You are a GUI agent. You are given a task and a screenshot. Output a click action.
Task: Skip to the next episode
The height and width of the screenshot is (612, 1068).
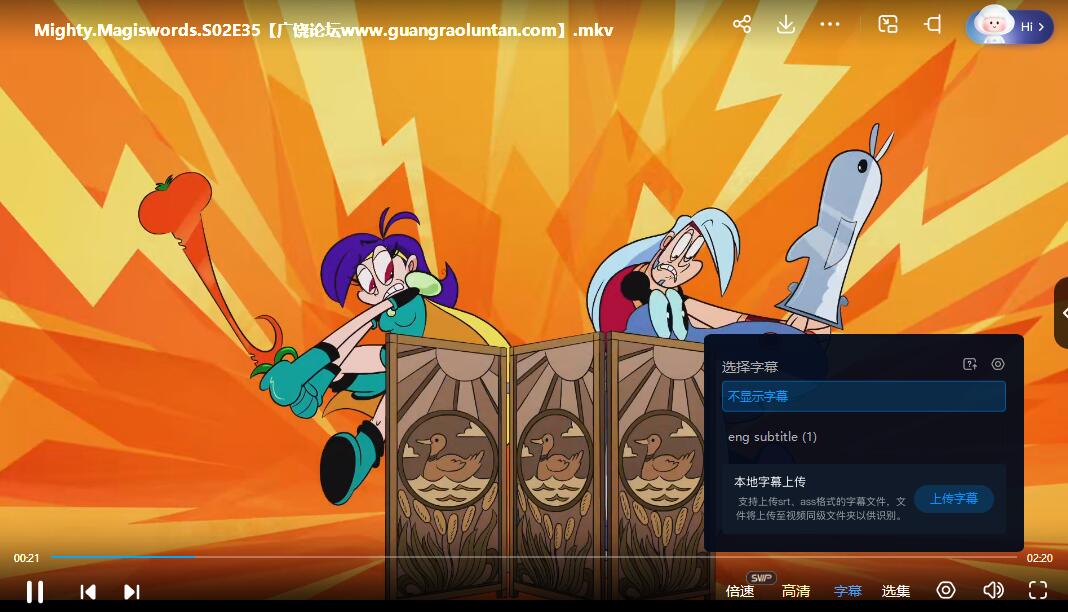pyautogui.click(x=131, y=592)
